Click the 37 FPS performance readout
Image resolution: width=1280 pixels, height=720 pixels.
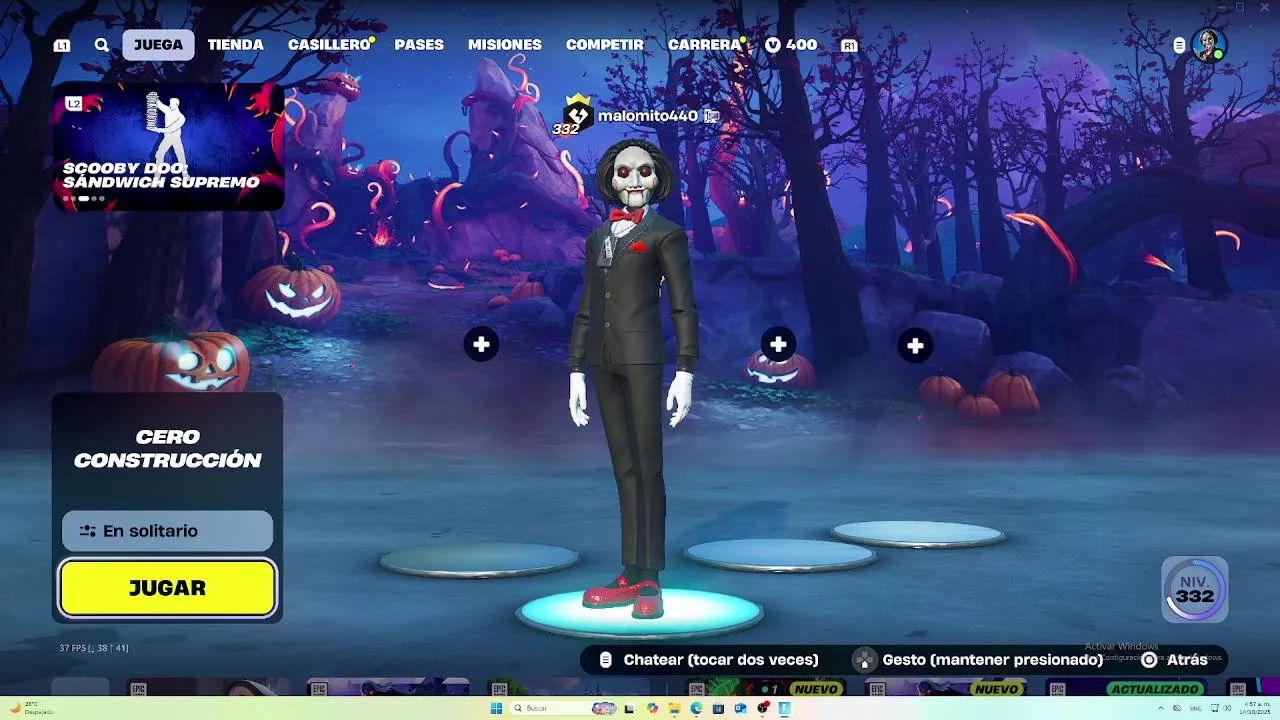click(93, 648)
